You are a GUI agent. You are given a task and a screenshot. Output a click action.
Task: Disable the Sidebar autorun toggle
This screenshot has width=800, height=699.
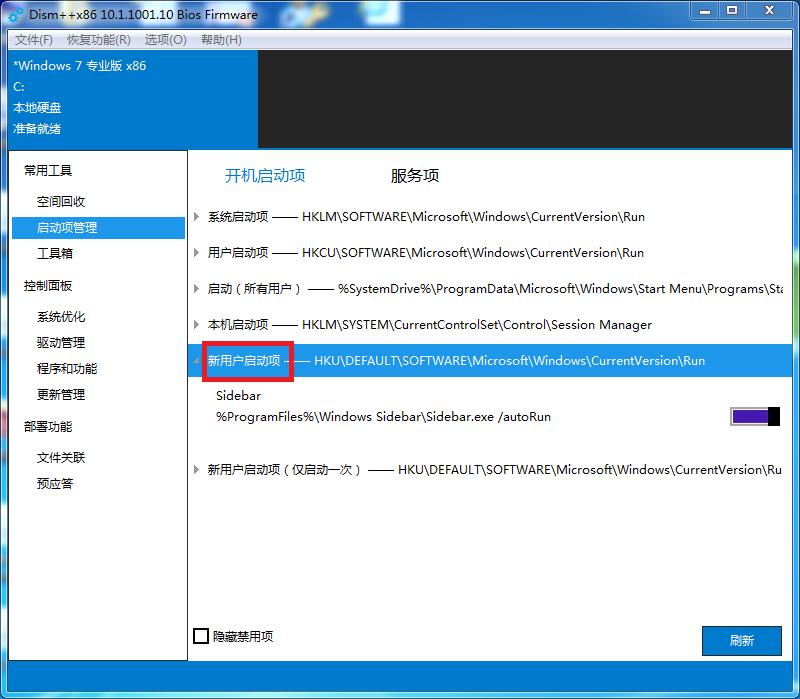pyautogui.click(x=755, y=416)
